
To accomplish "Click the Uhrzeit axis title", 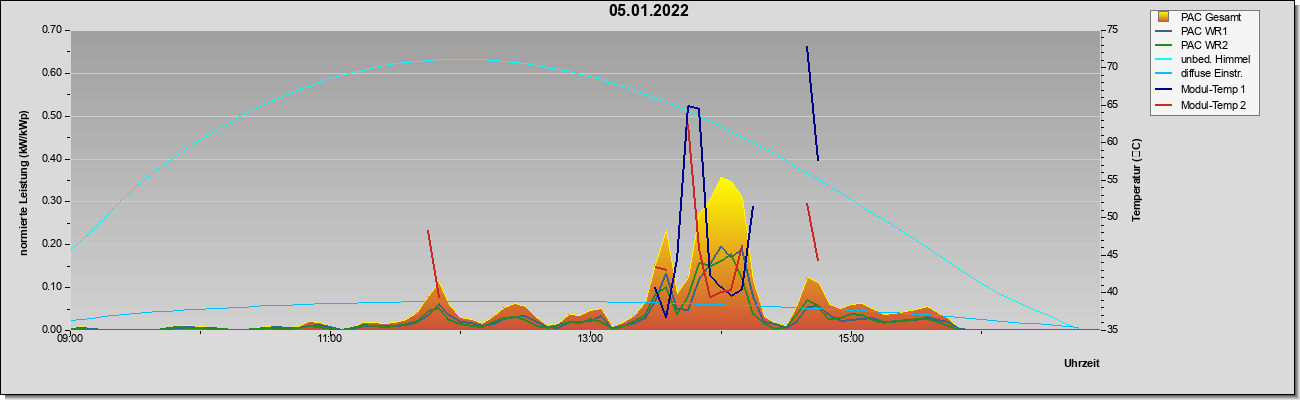I will 1081,364.
